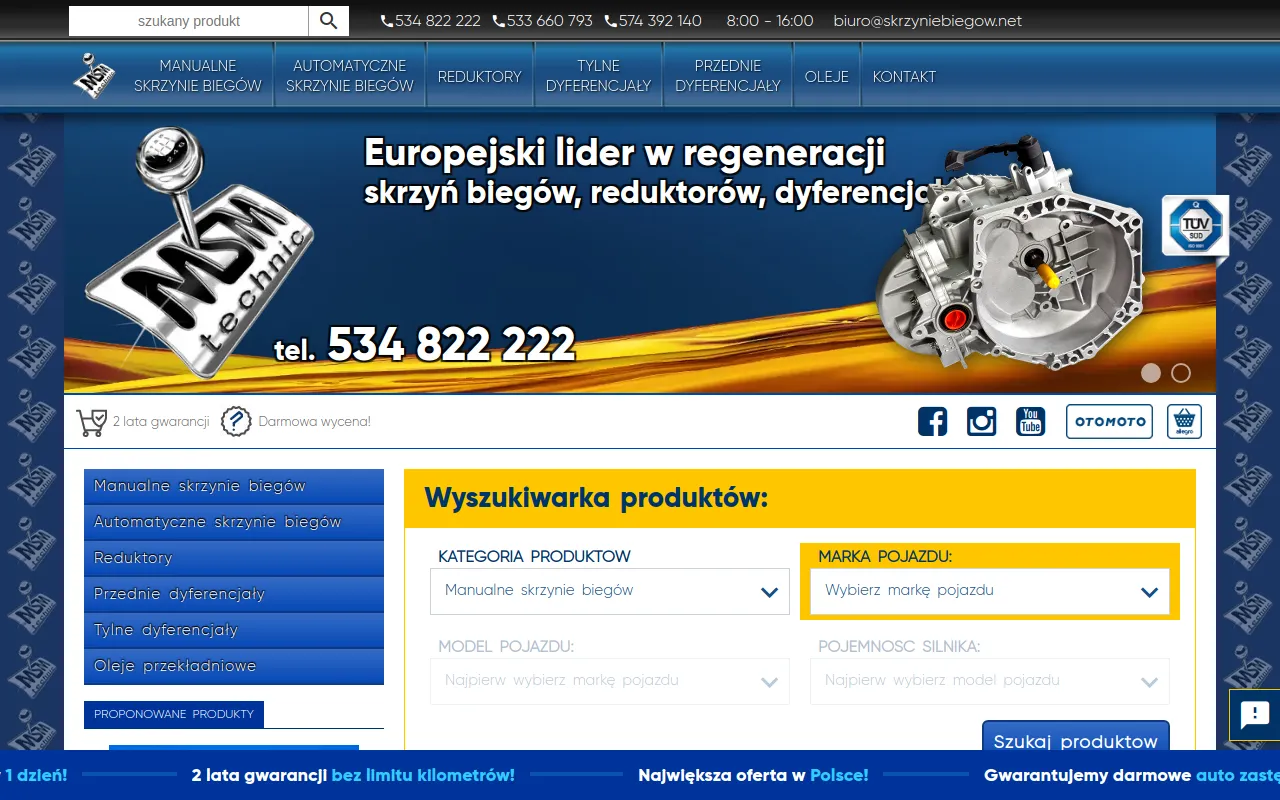The height and width of the screenshot is (800, 1280).
Task: Open the Marka pojazdu dropdown
Action: click(990, 591)
